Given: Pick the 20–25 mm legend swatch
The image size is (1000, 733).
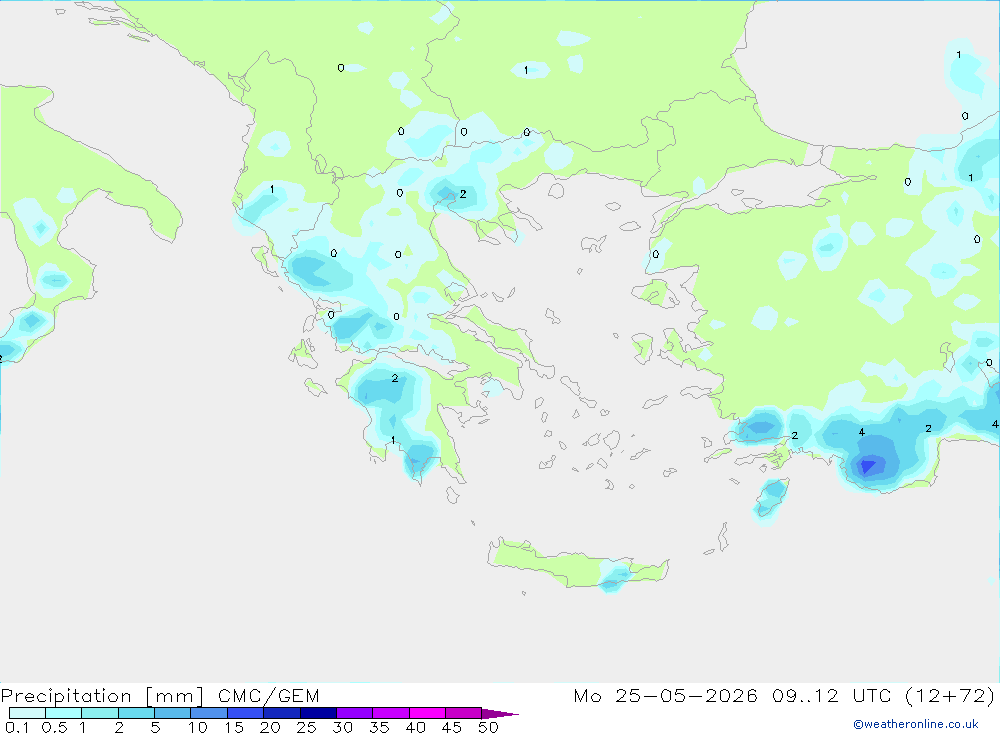Looking at the screenshot, I should (x=281, y=713).
